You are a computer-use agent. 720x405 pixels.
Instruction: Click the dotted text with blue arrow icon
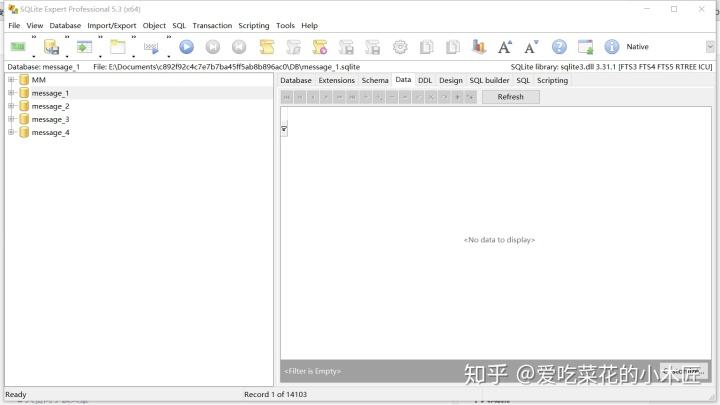[151, 47]
